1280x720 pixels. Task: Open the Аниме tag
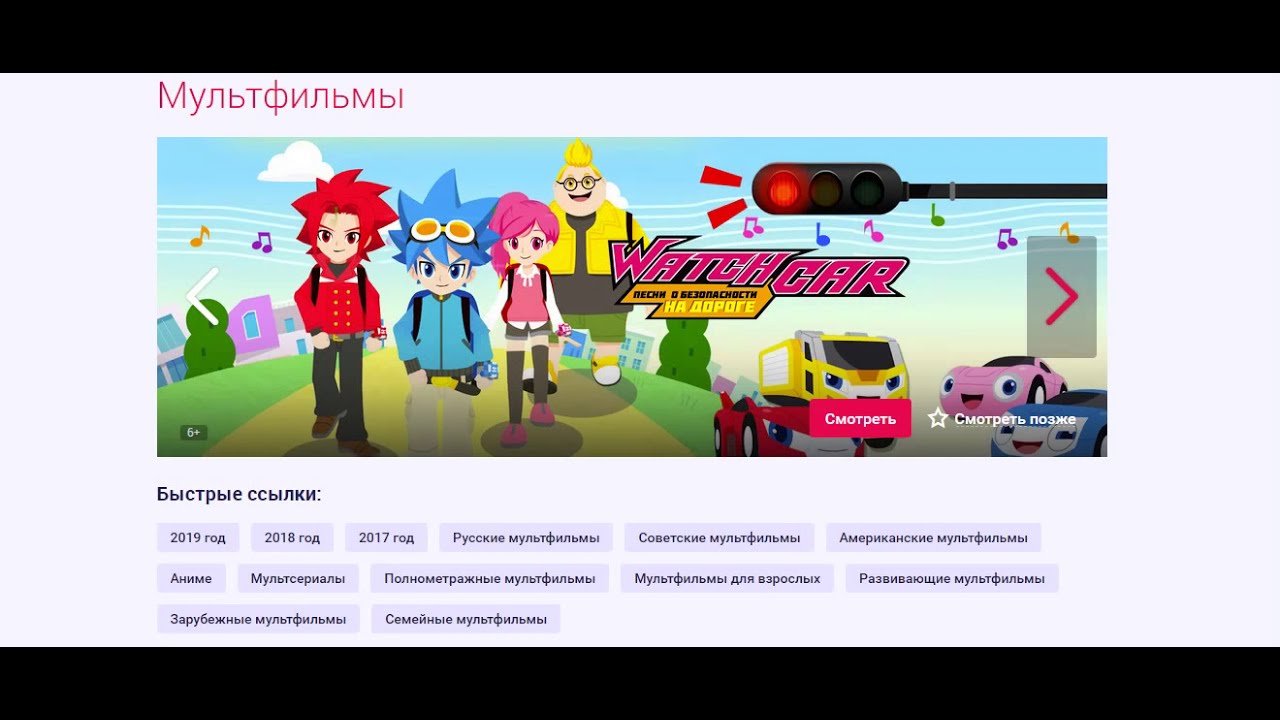pyautogui.click(x=191, y=579)
